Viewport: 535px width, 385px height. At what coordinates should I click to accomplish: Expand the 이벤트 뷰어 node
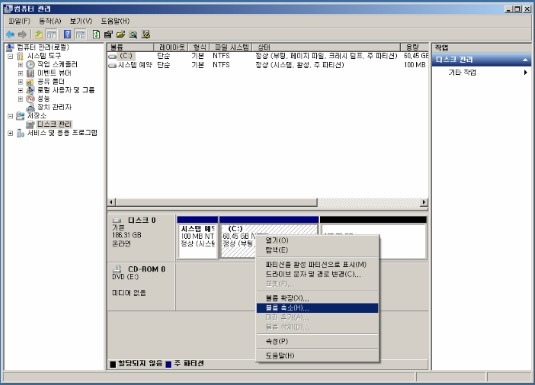20,73
